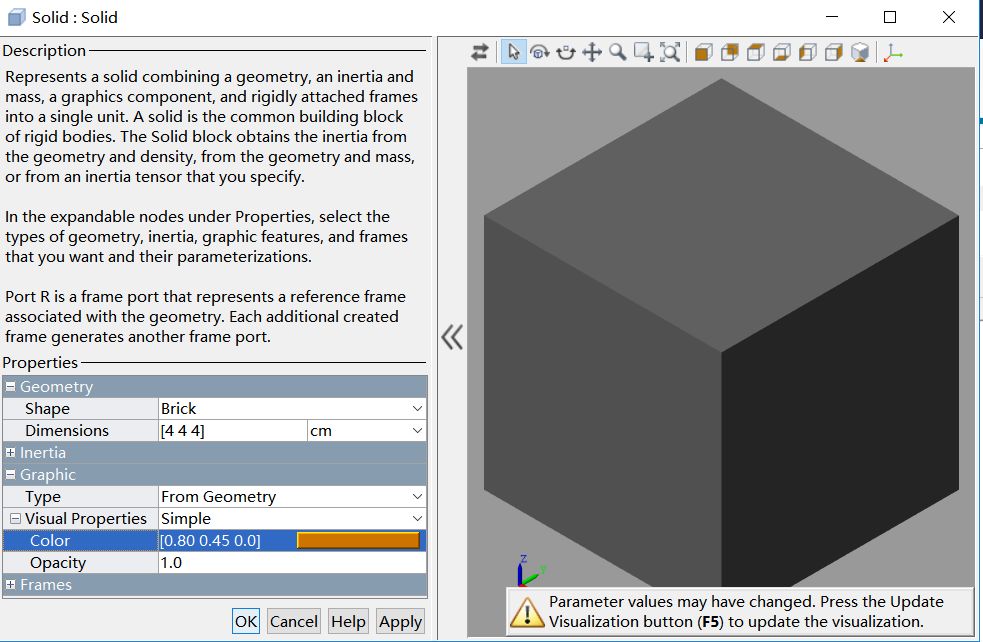Activate the Select pointer tool
The height and width of the screenshot is (642, 983).
[x=513, y=52]
